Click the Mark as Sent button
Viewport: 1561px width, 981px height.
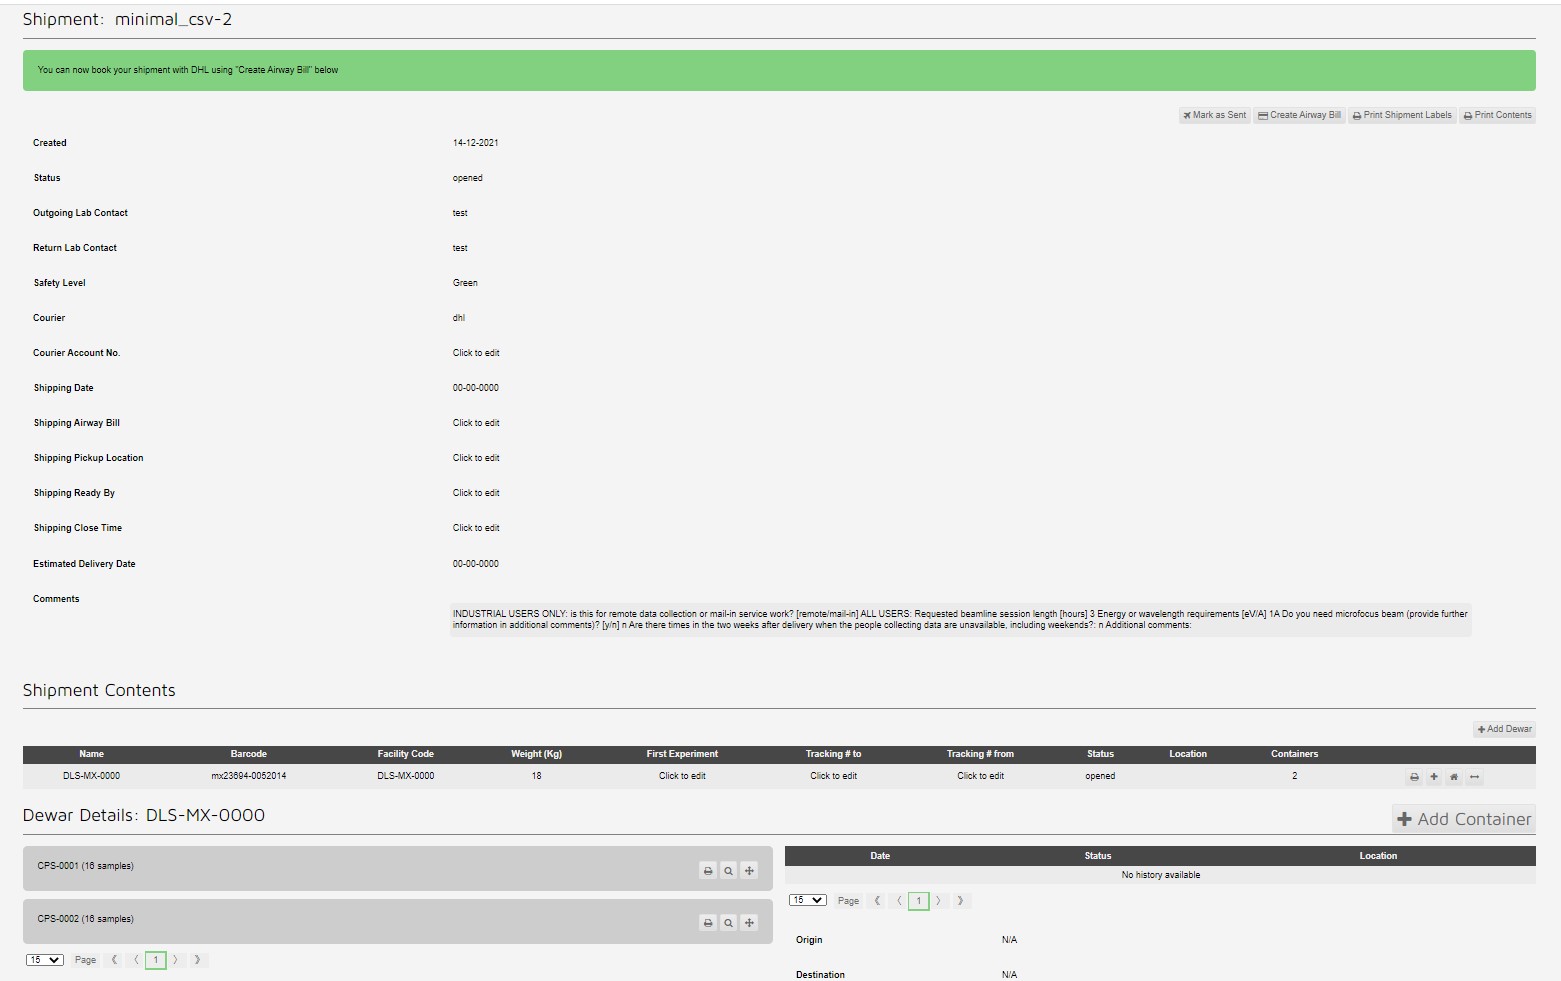point(1214,115)
